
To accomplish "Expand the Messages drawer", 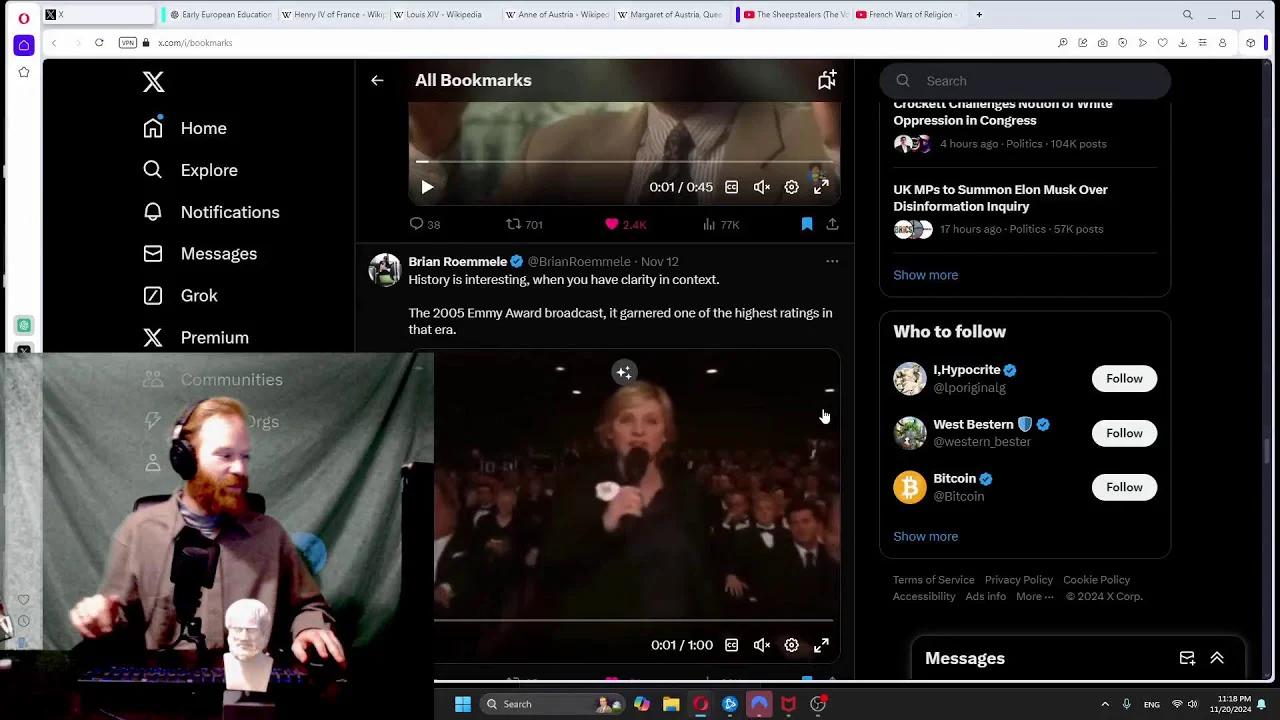I will (x=1217, y=658).
